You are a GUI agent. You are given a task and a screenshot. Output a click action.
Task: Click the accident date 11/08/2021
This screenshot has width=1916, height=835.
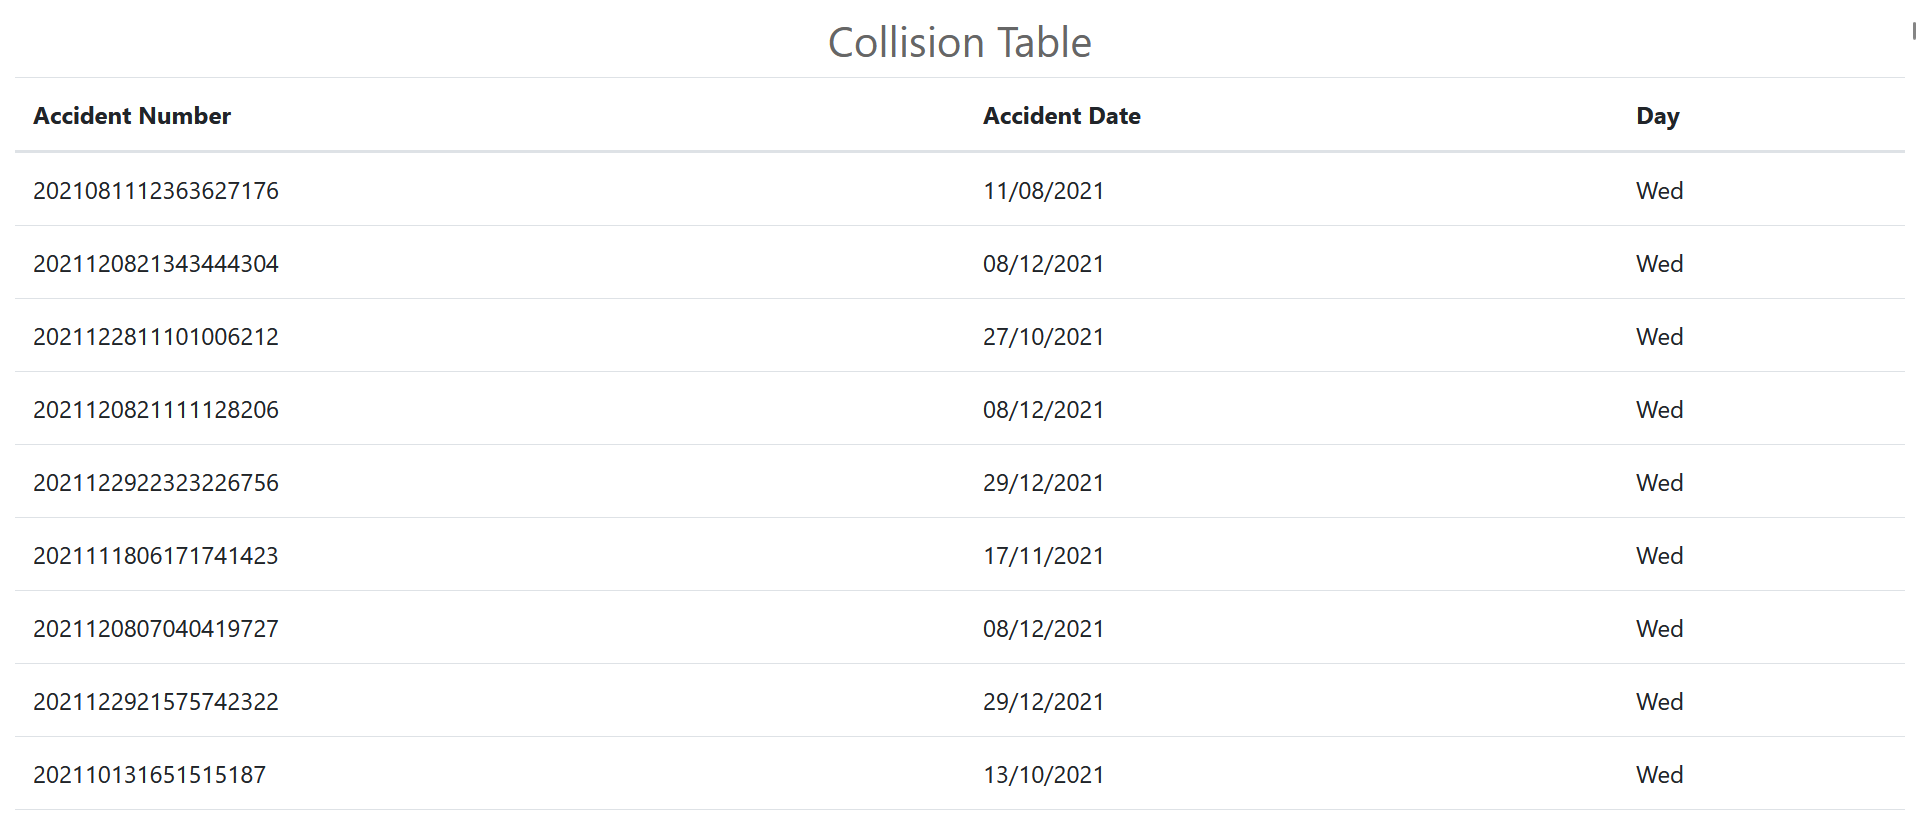click(1043, 191)
